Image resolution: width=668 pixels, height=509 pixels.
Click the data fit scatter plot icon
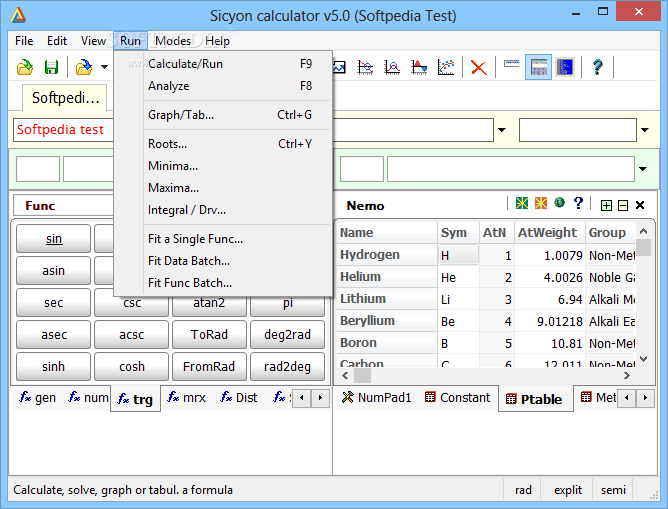pos(446,67)
